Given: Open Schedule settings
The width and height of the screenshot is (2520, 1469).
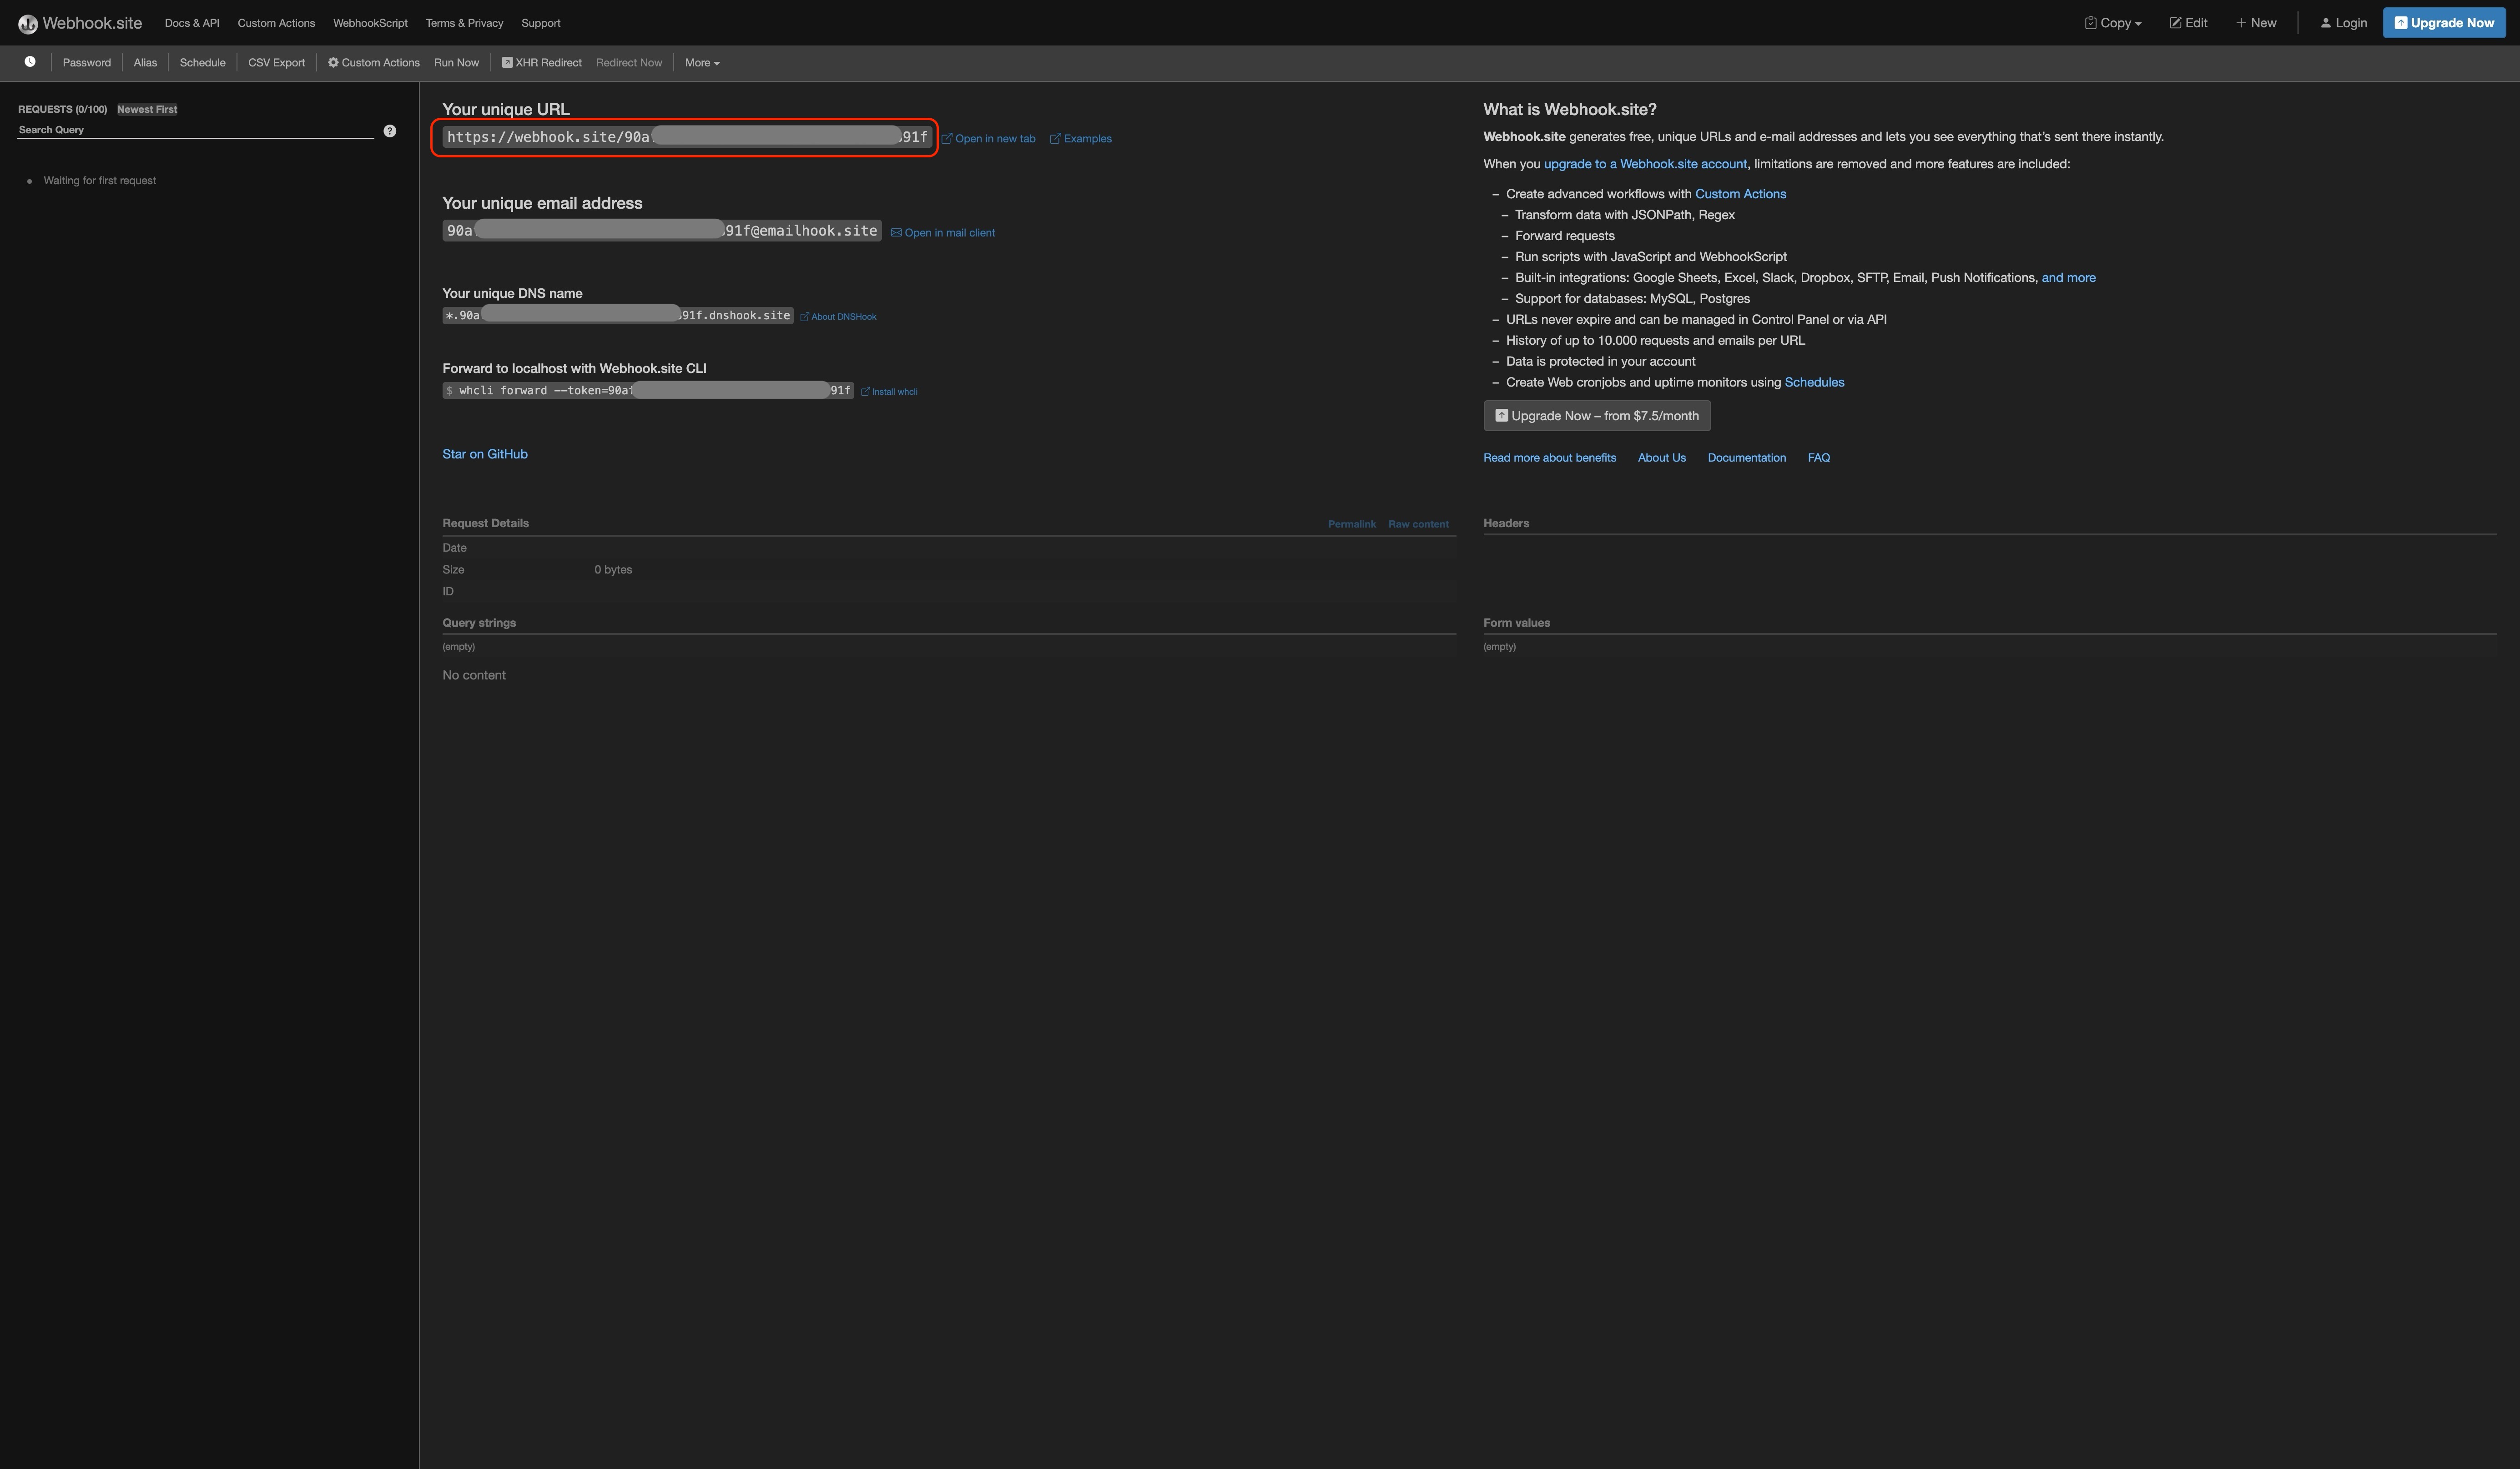Looking at the screenshot, I should [x=202, y=63].
